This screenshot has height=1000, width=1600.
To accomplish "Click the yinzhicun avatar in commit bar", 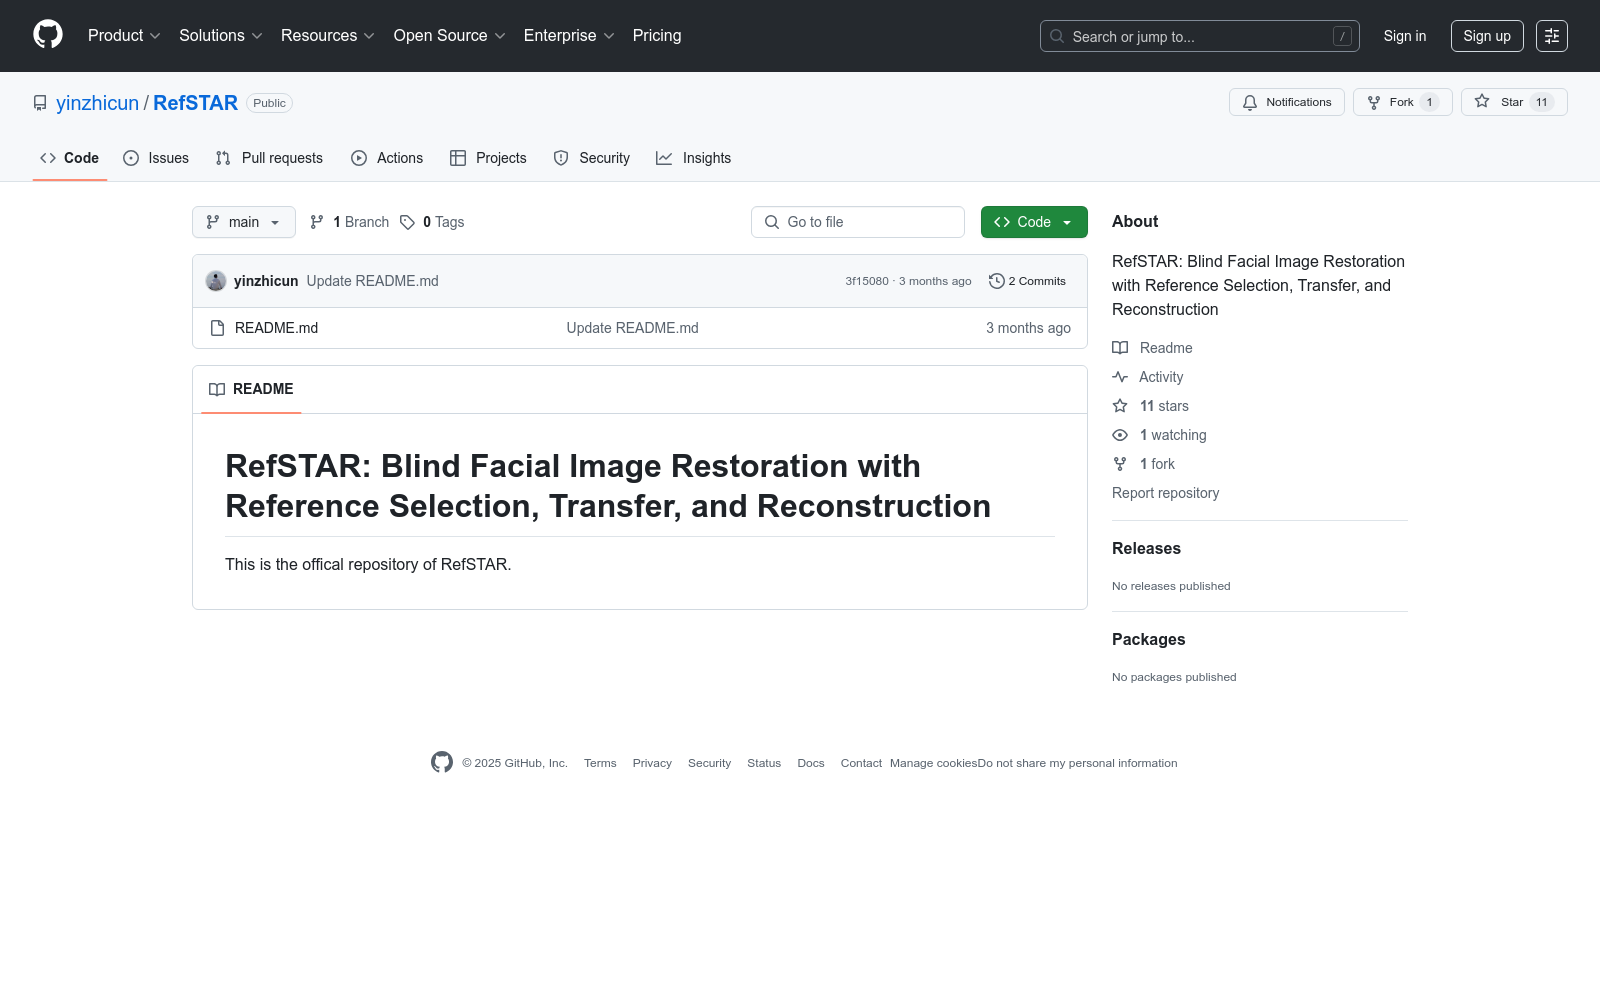I will point(216,281).
